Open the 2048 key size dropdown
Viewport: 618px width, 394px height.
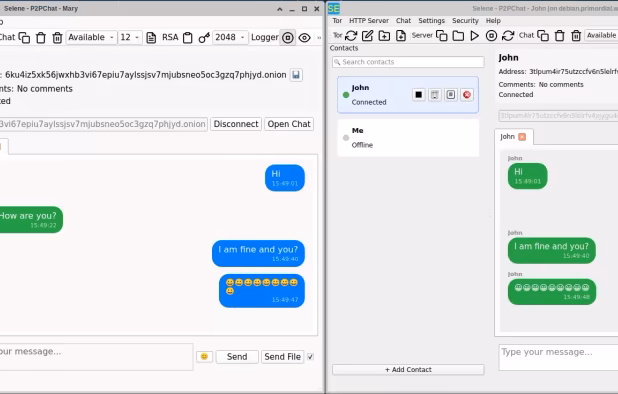pos(230,37)
